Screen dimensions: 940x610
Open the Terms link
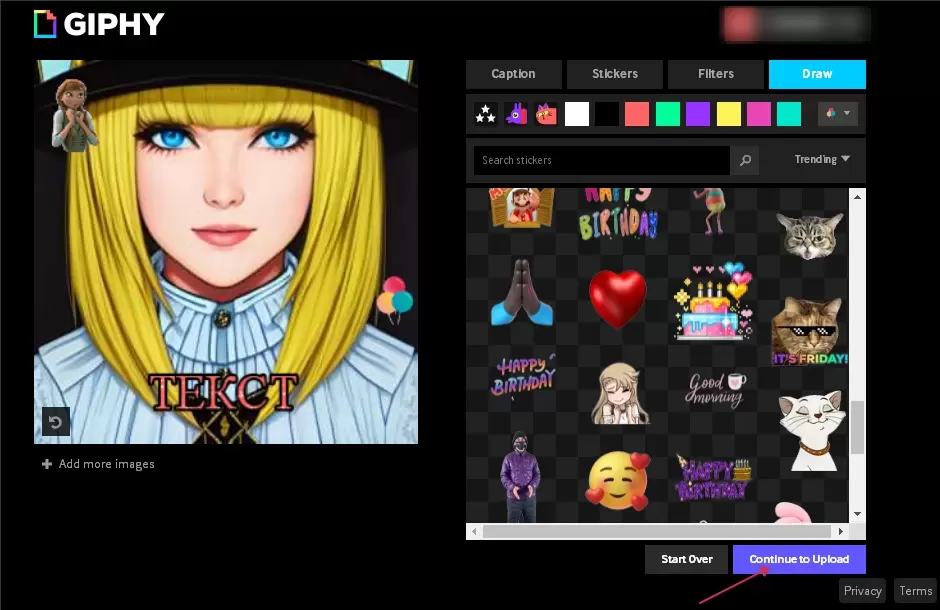point(915,591)
